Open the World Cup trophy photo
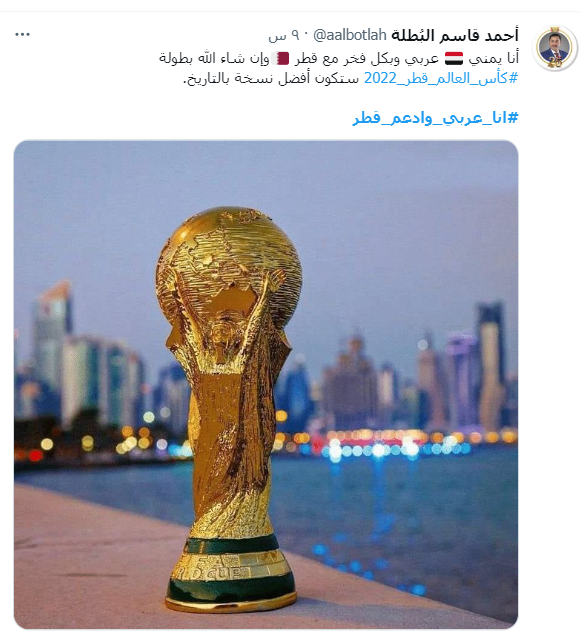This screenshot has height=635, width=579. pos(266,384)
